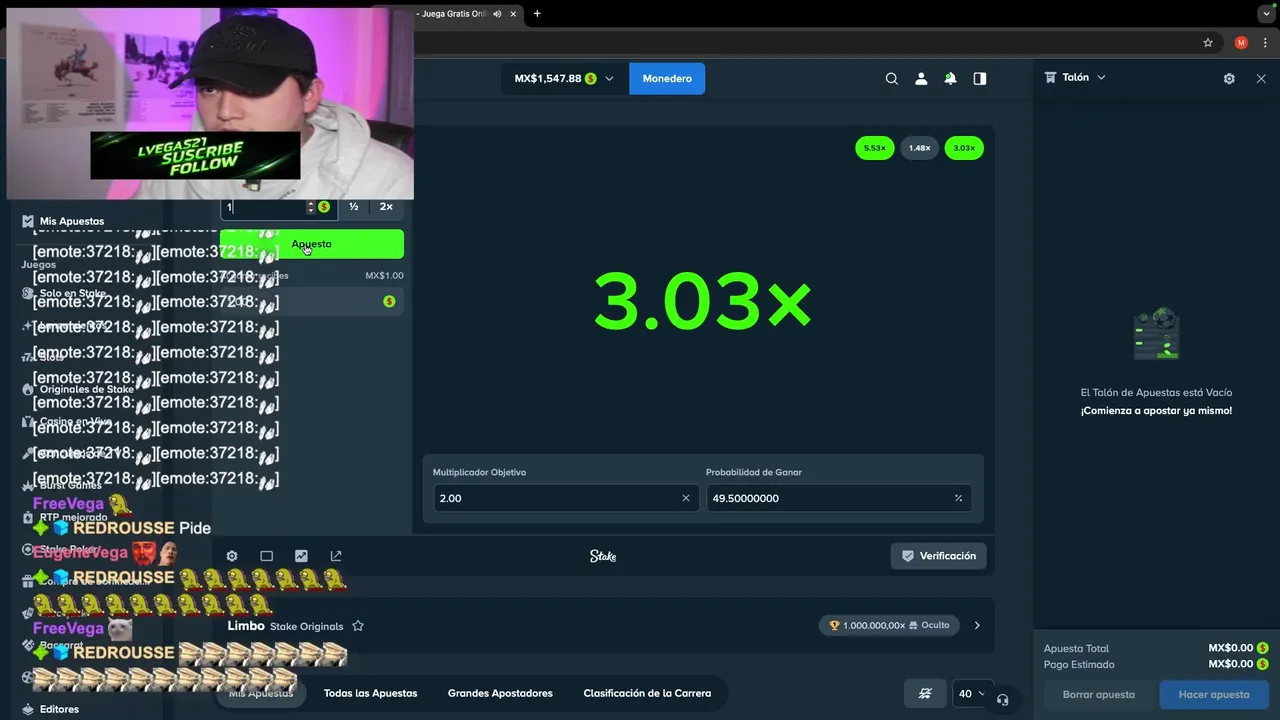The image size is (1280, 720).
Task: Add Limbo to favorites star
Action: [x=358, y=626]
